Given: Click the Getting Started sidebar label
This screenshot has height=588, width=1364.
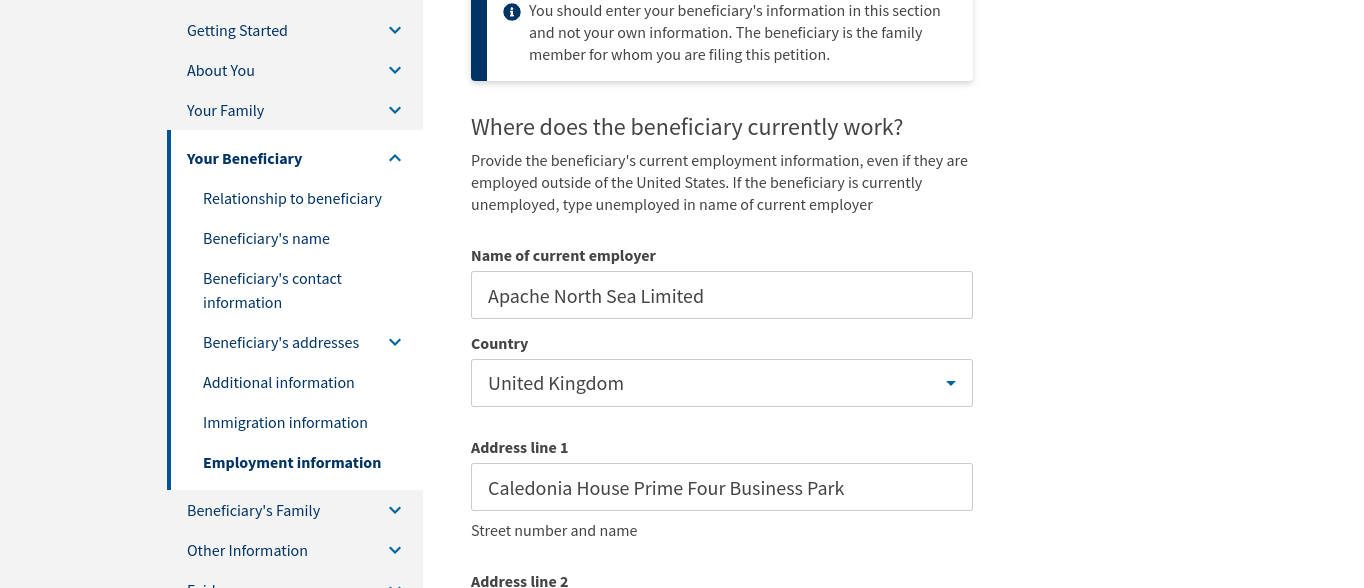Looking at the screenshot, I should [237, 31].
